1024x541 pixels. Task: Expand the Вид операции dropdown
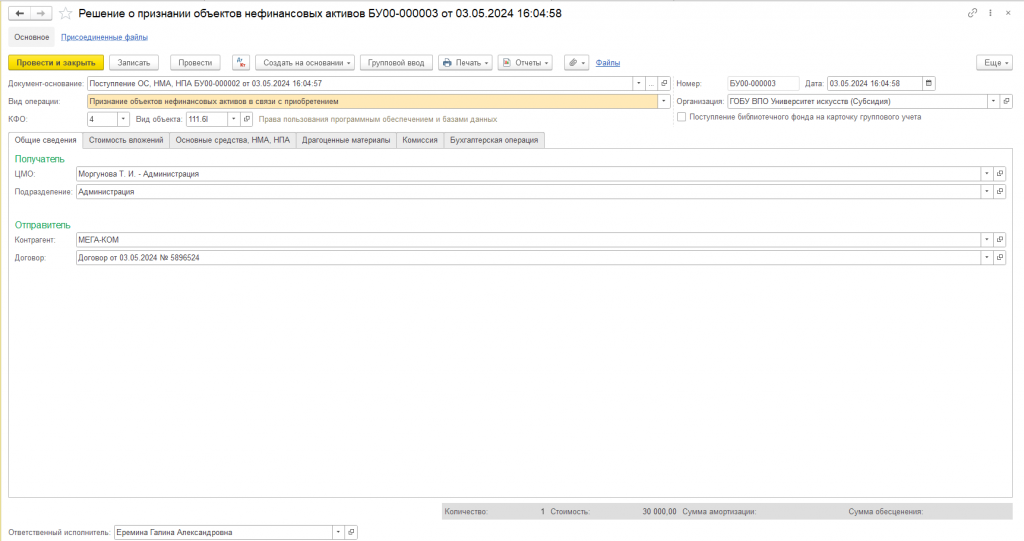[x=664, y=101]
